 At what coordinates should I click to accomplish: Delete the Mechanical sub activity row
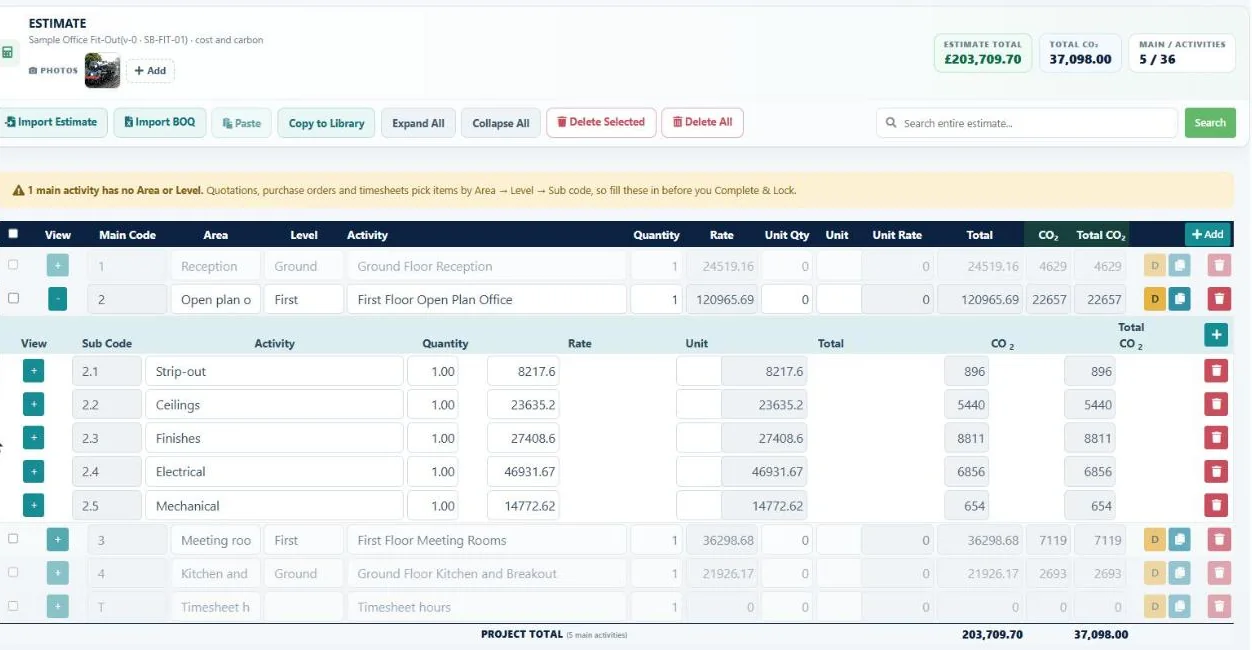(1216, 505)
